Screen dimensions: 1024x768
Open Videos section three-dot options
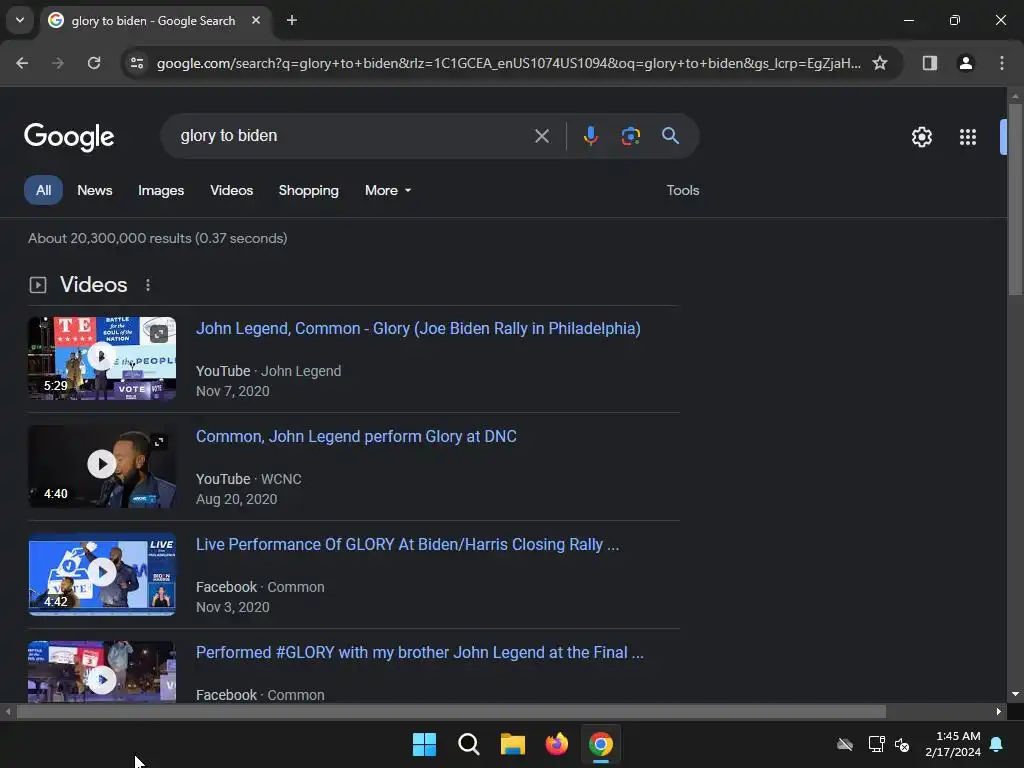[x=148, y=285]
